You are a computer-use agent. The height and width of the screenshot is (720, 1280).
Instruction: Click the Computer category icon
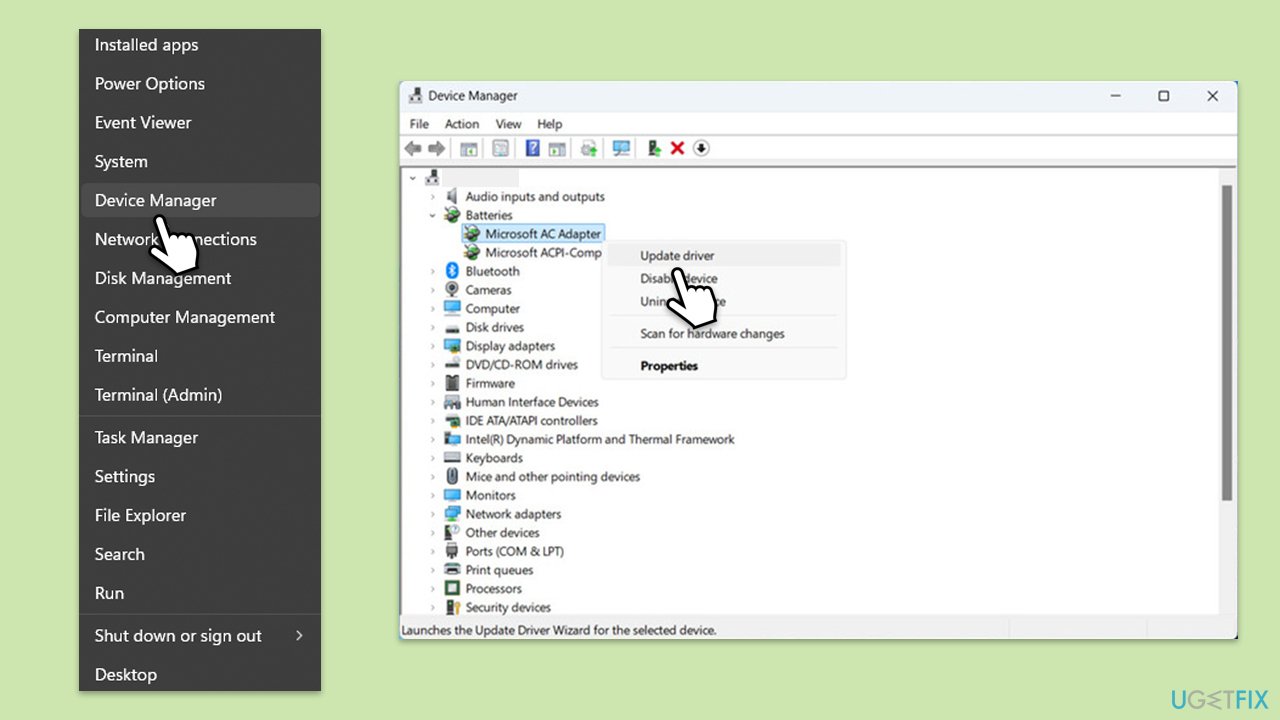click(452, 309)
